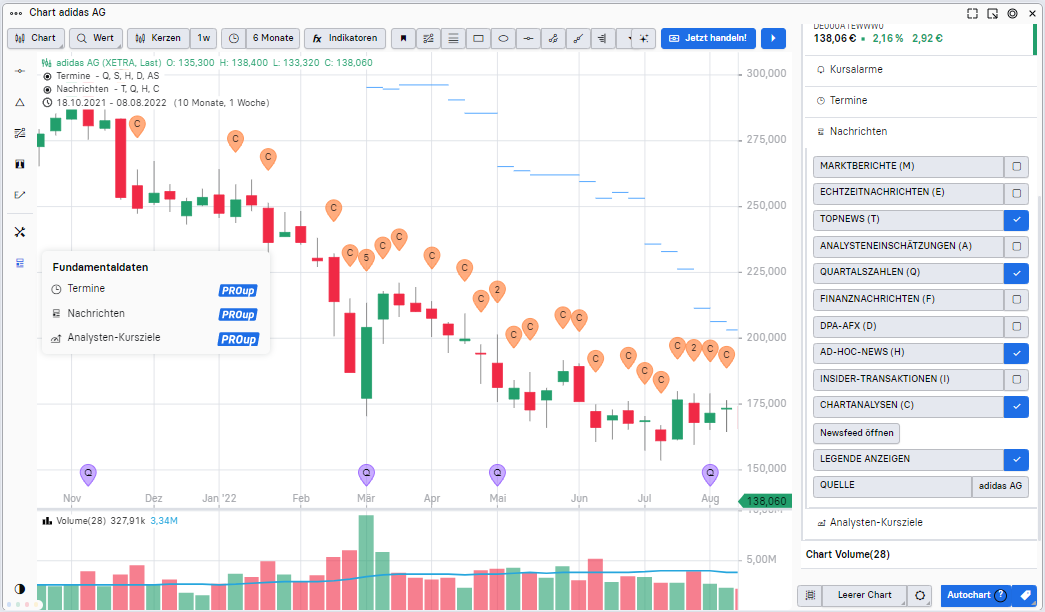Click the clock time-range icon
1045x612 pixels.
pos(233,39)
